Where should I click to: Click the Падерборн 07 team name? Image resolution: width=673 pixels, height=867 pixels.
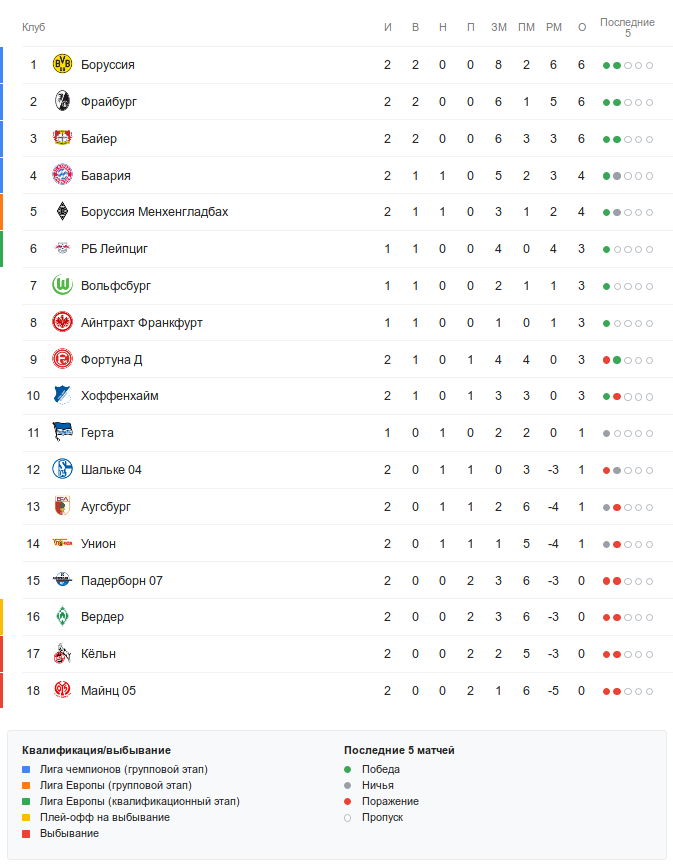121,581
